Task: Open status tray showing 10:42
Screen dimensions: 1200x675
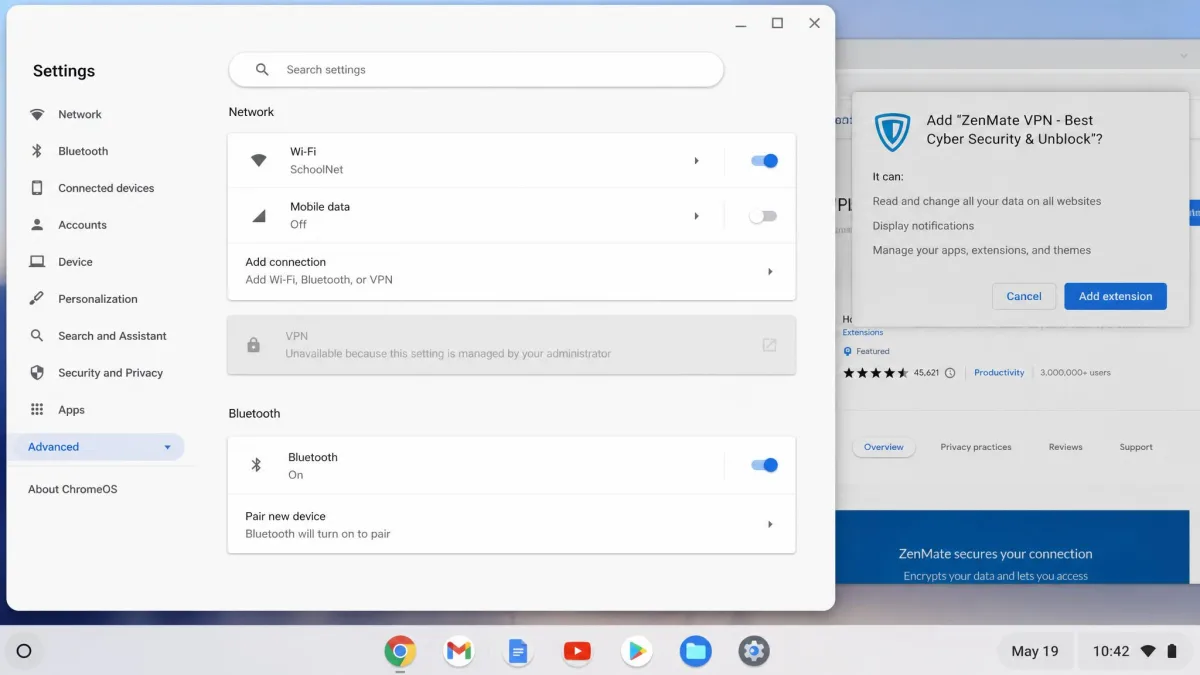Action: 1134,651
